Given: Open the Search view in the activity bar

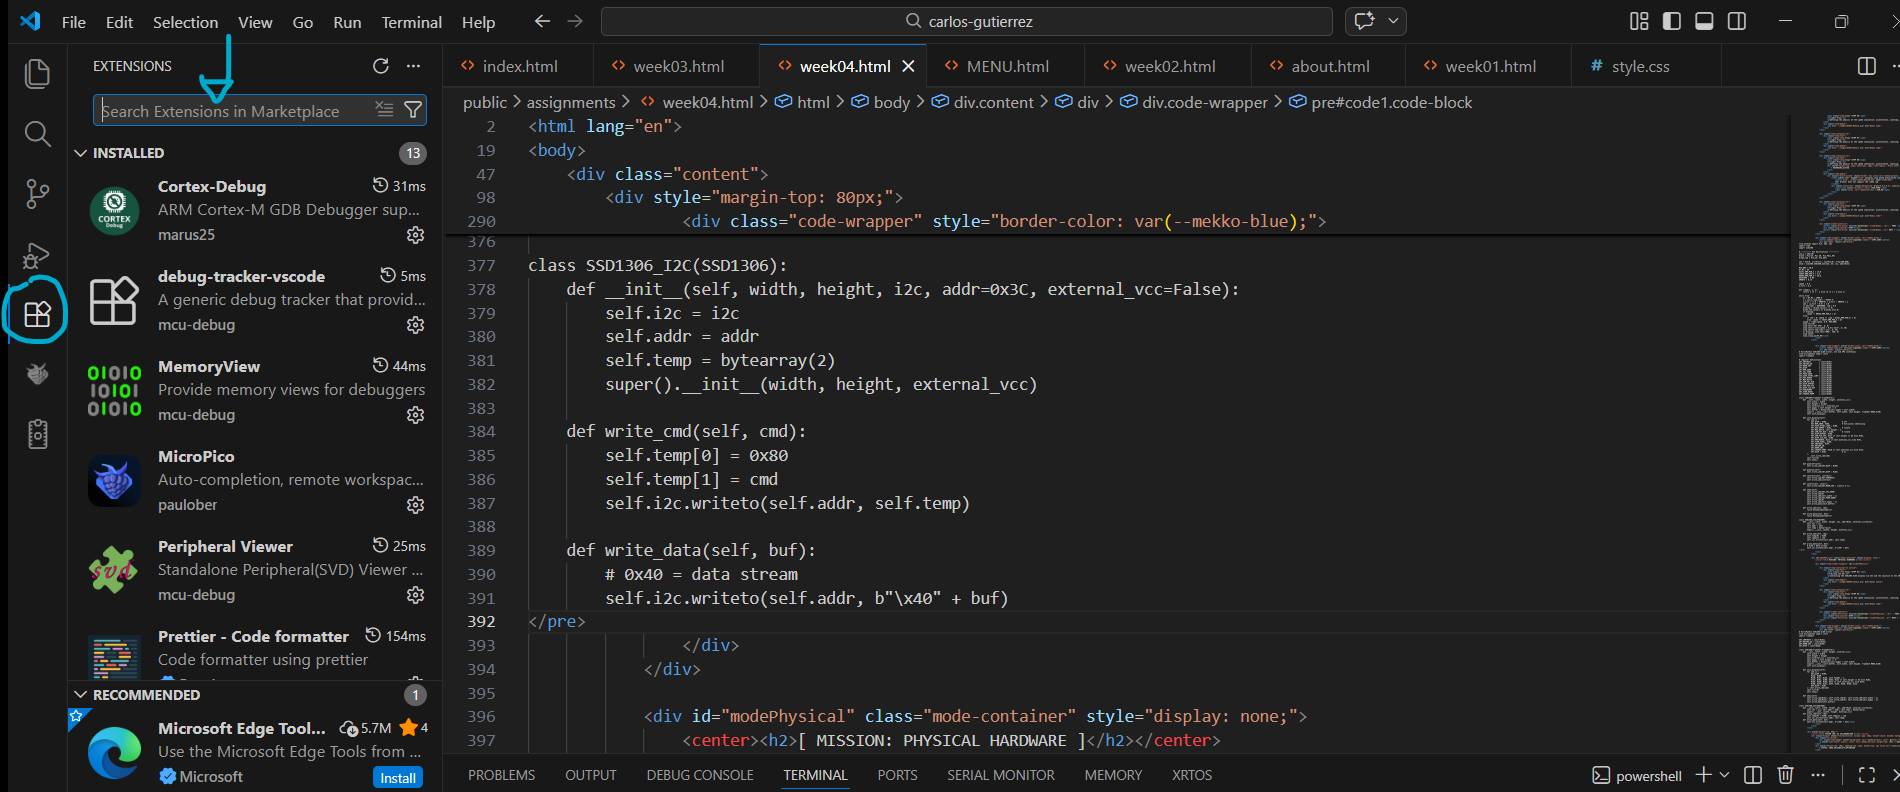Looking at the screenshot, I should tap(37, 133).
